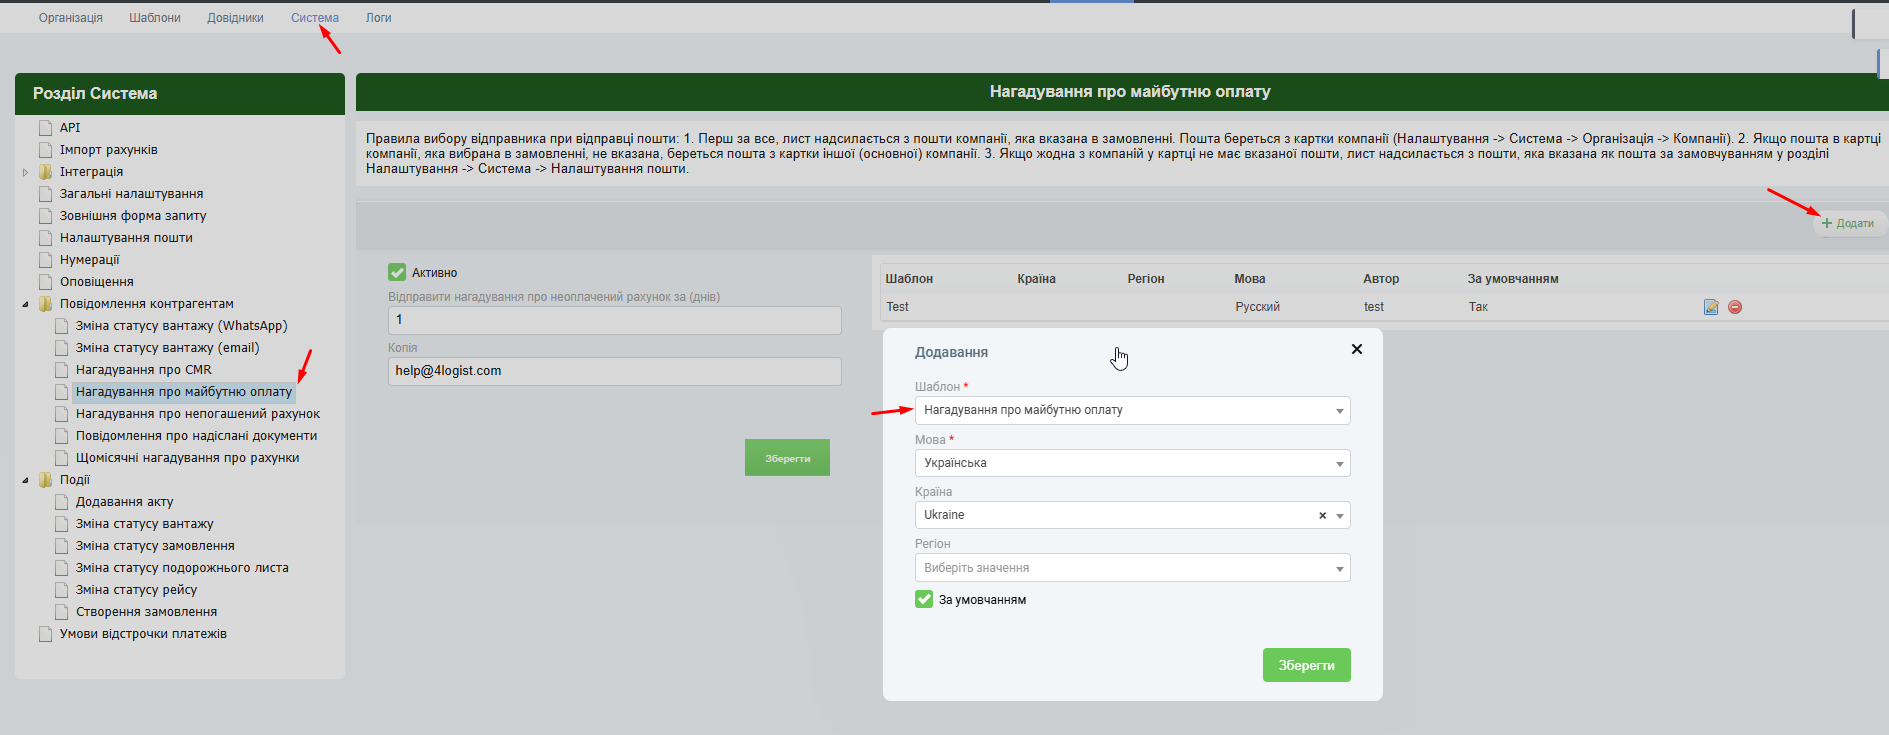Uncheck the Активно checkbox
The image size is (1889, 735).
click(x=397, y=272)
